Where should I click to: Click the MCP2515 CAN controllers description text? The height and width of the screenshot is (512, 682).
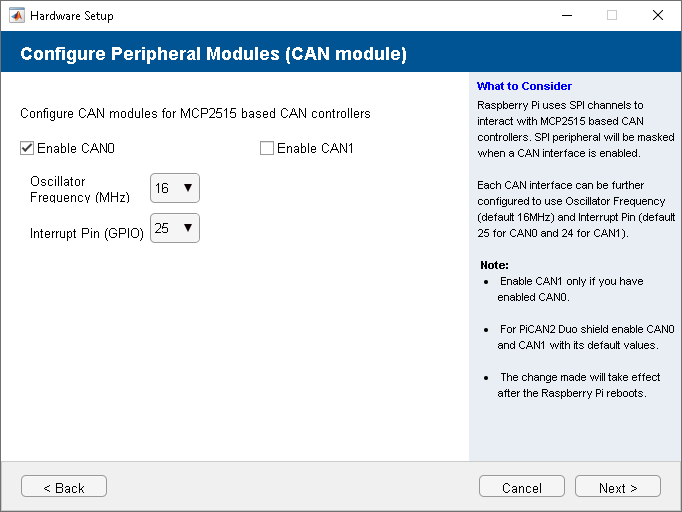point(195,113)
